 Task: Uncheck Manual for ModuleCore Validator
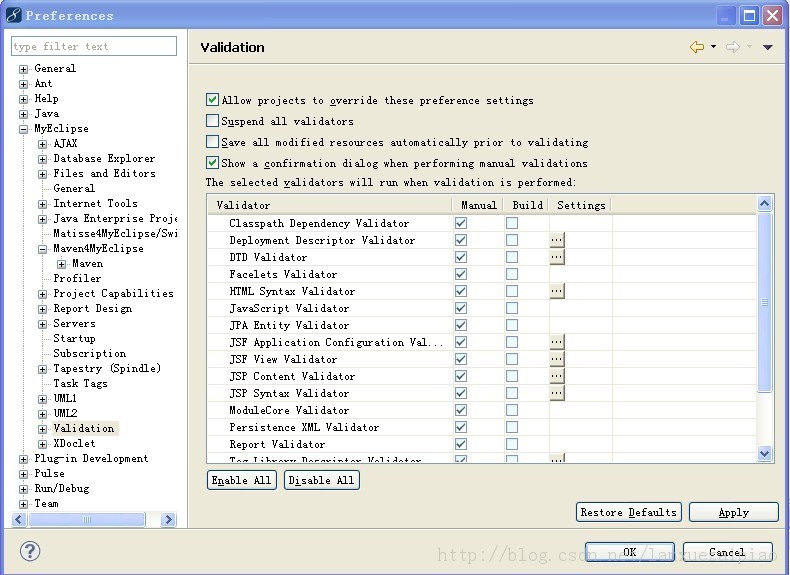point(460,410)
